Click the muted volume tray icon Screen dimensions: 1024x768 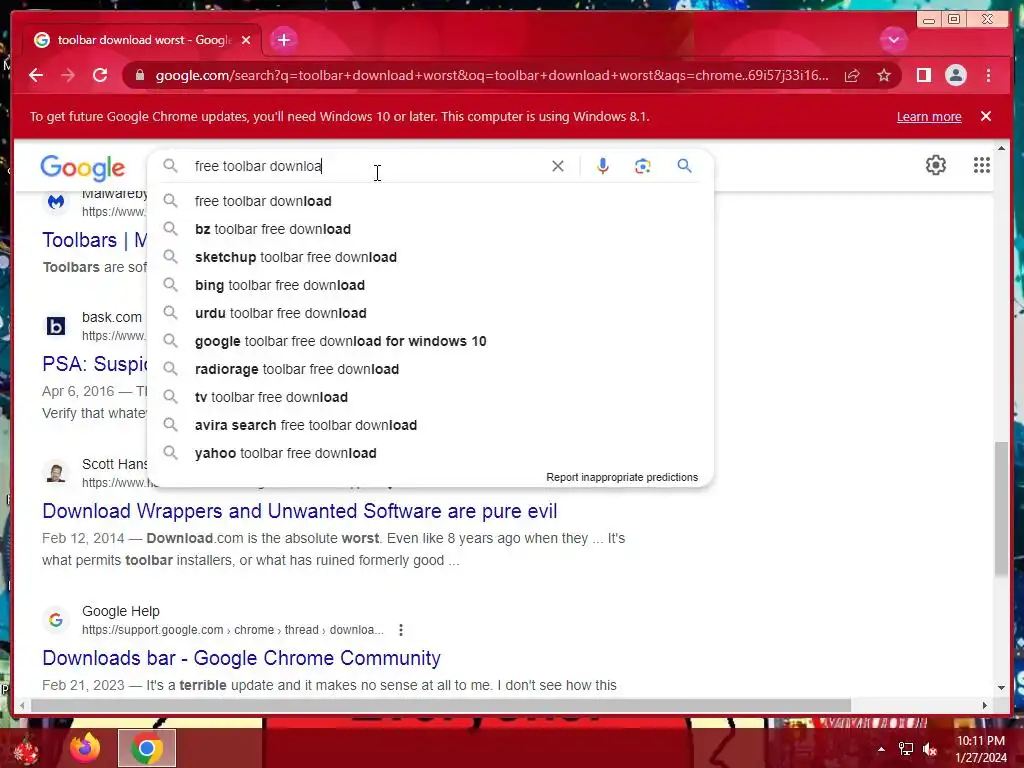(x=930, y=749)
